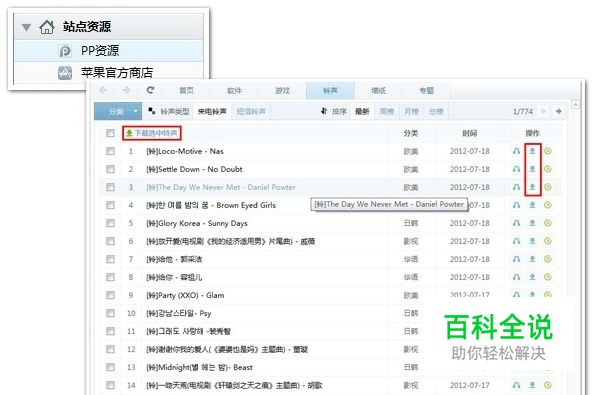Preview Settle Down with headphone icon

pyautogui.click(x=516, y=169)
